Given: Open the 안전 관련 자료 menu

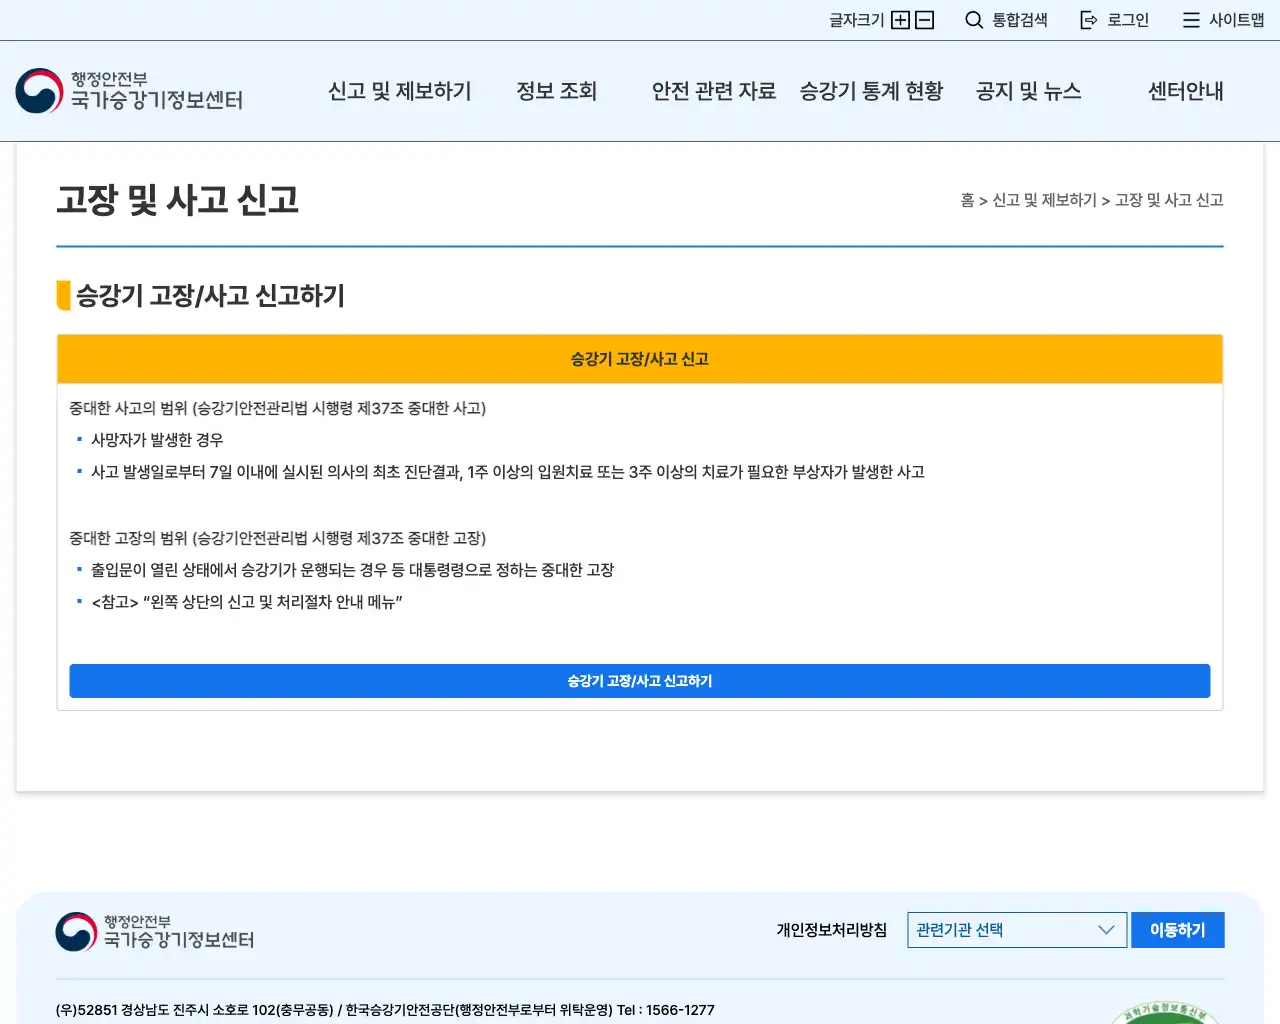Looking at the screenshot, I should tap(714, 91).
